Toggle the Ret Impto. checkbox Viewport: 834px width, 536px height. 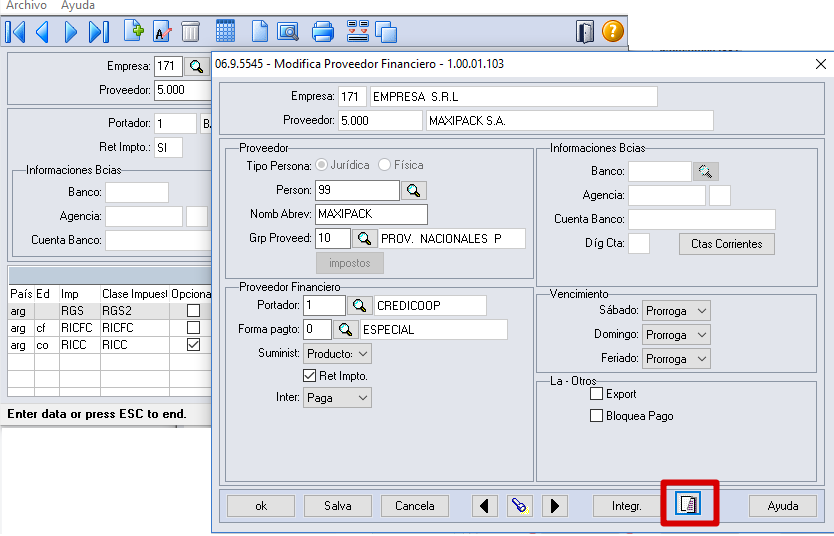tap(310, 376)
